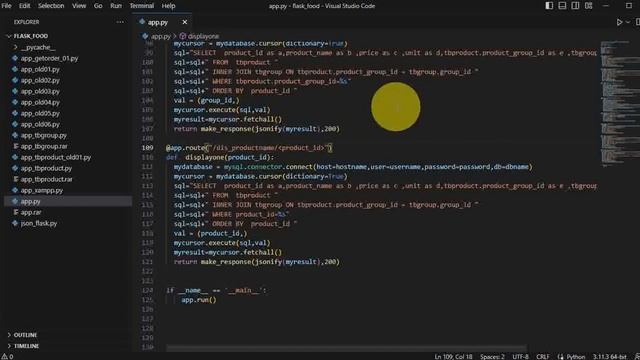Select app.rar archive file

[x=31, y=212]
